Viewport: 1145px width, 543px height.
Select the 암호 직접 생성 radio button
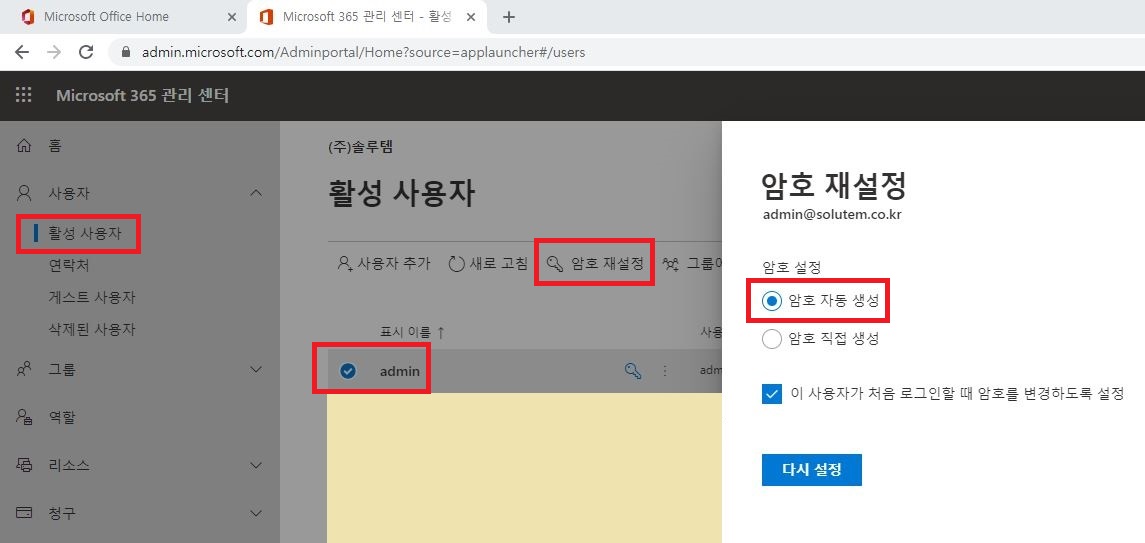tap(771, 339)
